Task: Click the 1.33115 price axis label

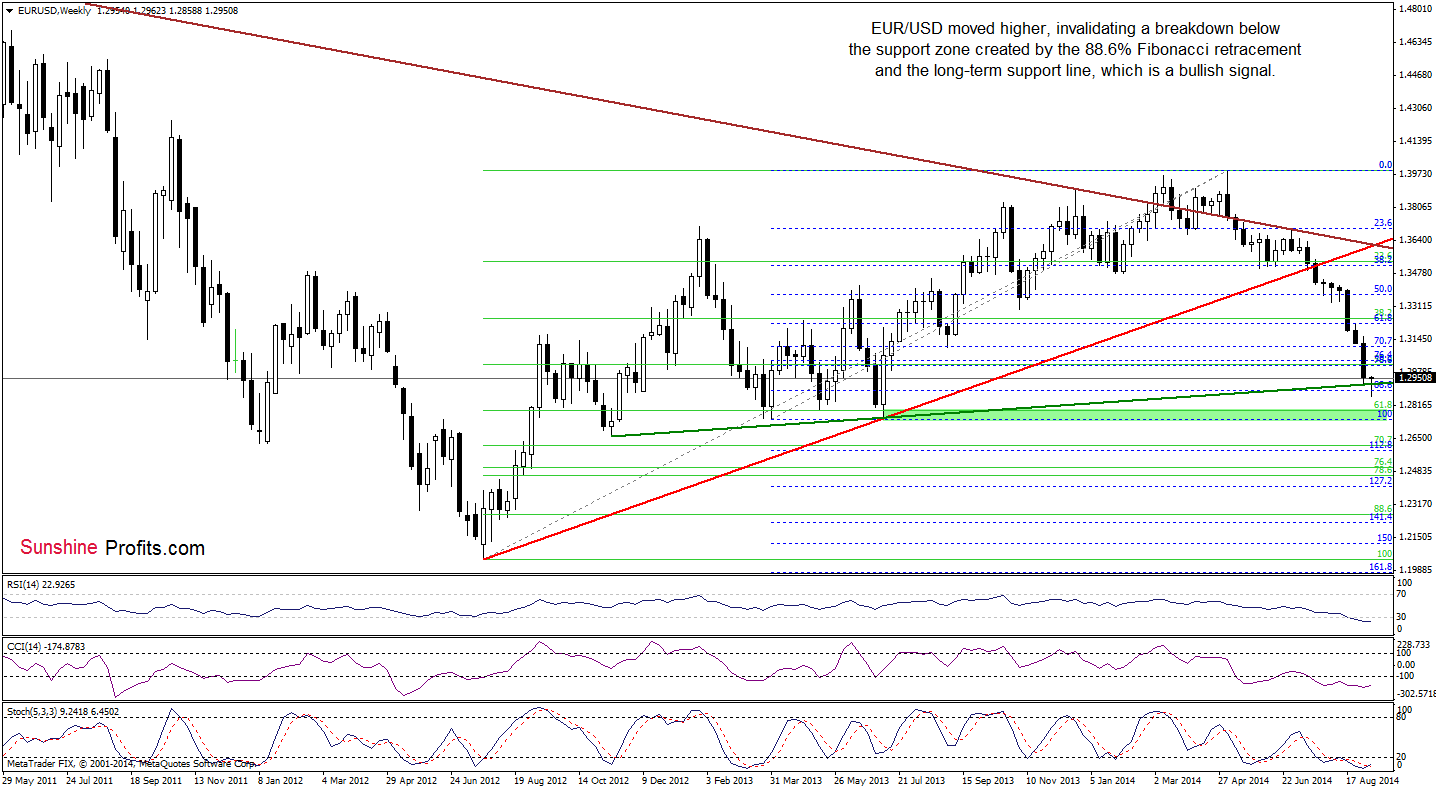Action: pos(1418,306)
